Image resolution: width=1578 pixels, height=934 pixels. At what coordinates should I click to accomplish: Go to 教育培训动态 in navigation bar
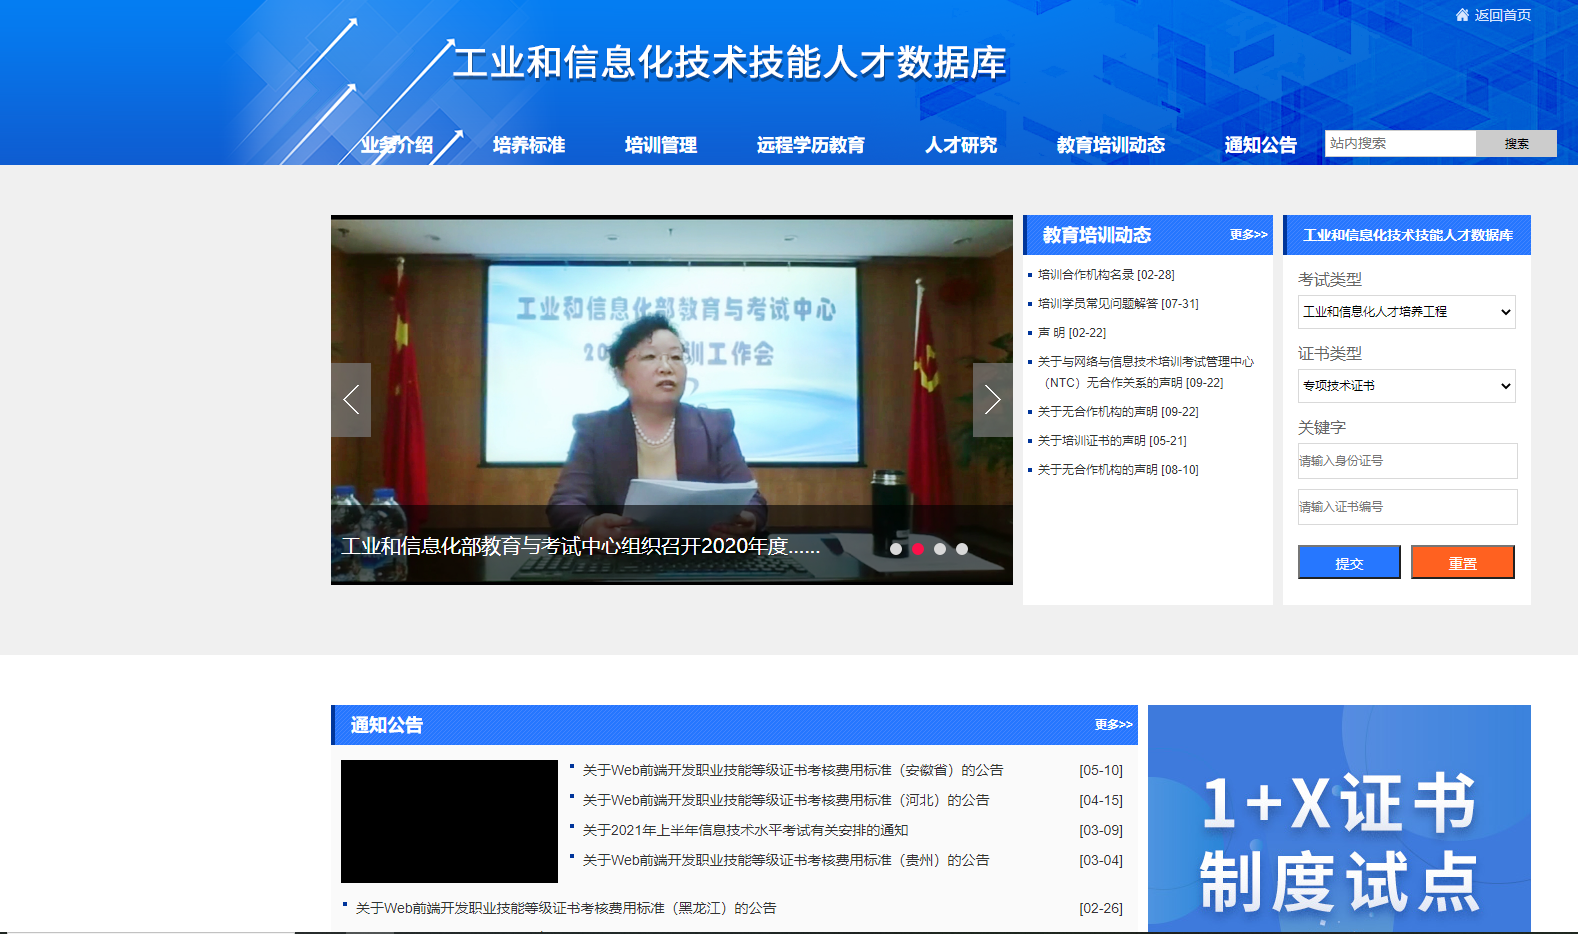click(1111, 145)
